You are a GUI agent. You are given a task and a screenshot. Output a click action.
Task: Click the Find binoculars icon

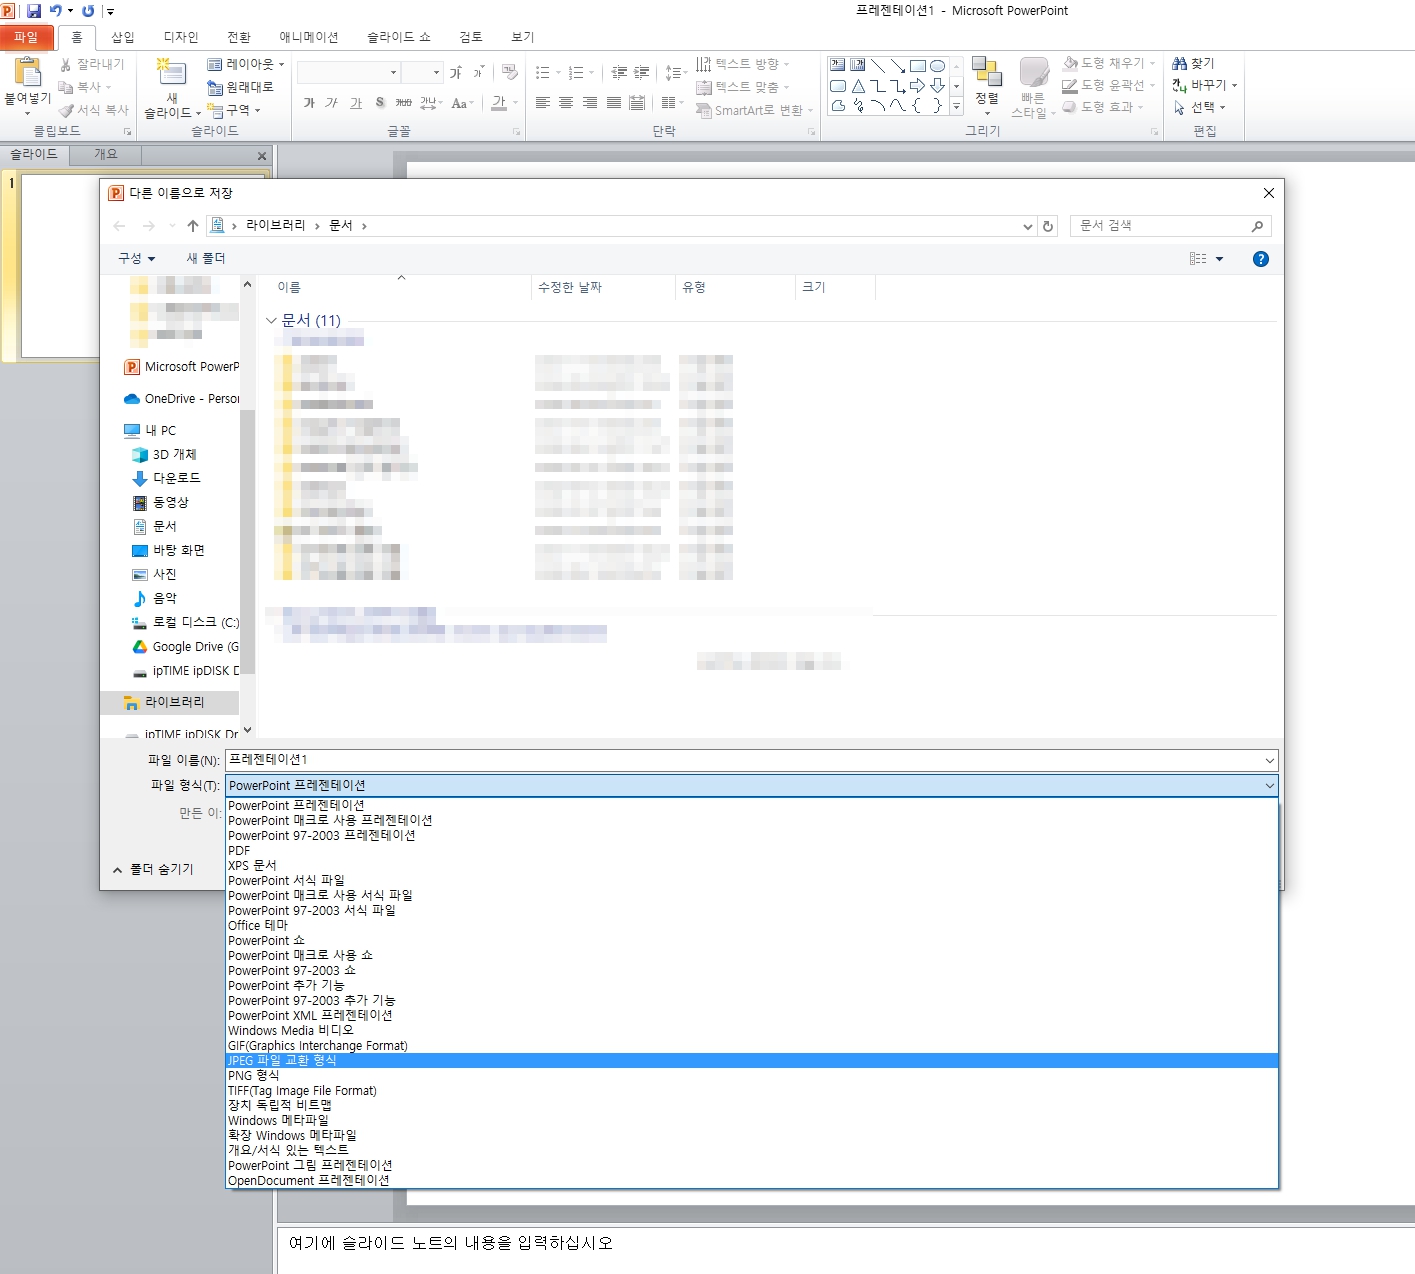point(1180,63)
